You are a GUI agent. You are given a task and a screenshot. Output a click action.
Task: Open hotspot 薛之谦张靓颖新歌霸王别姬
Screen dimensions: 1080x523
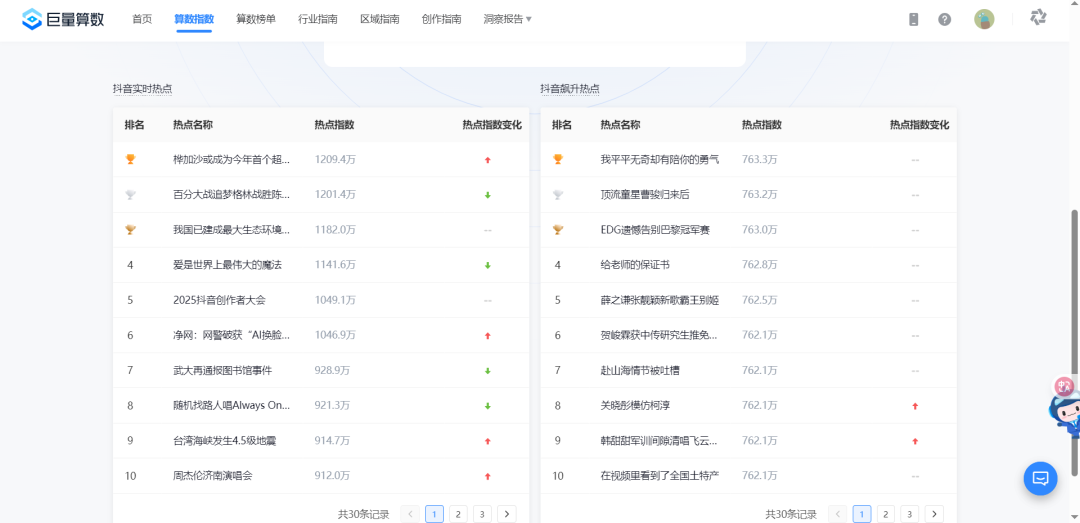(x=660, y=300)
